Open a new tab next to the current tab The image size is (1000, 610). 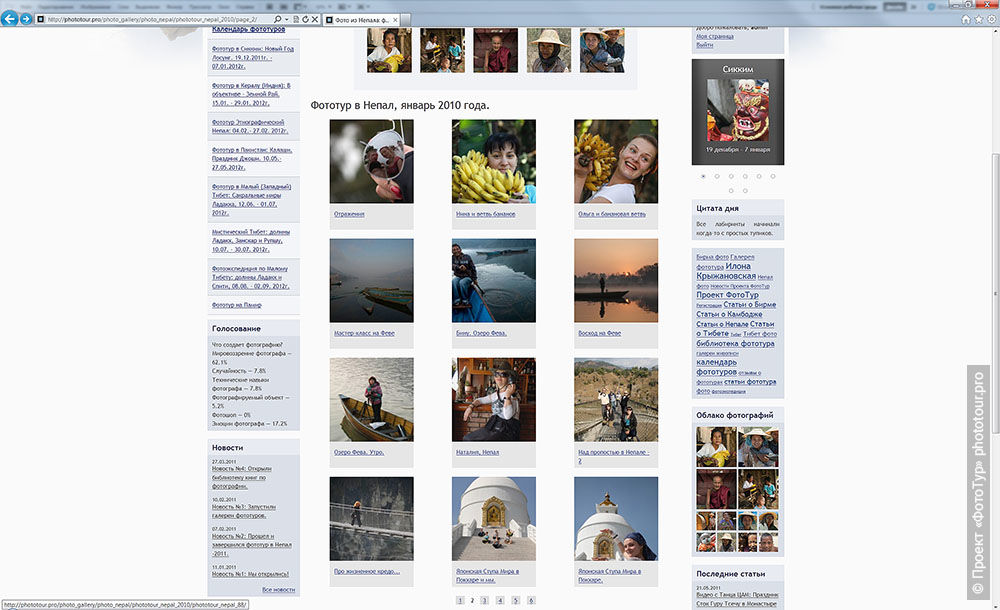[x=406, y=20]
